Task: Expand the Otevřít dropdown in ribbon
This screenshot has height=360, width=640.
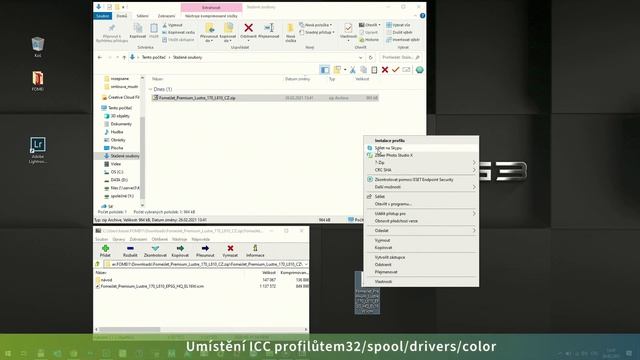Action: (370, 25)
